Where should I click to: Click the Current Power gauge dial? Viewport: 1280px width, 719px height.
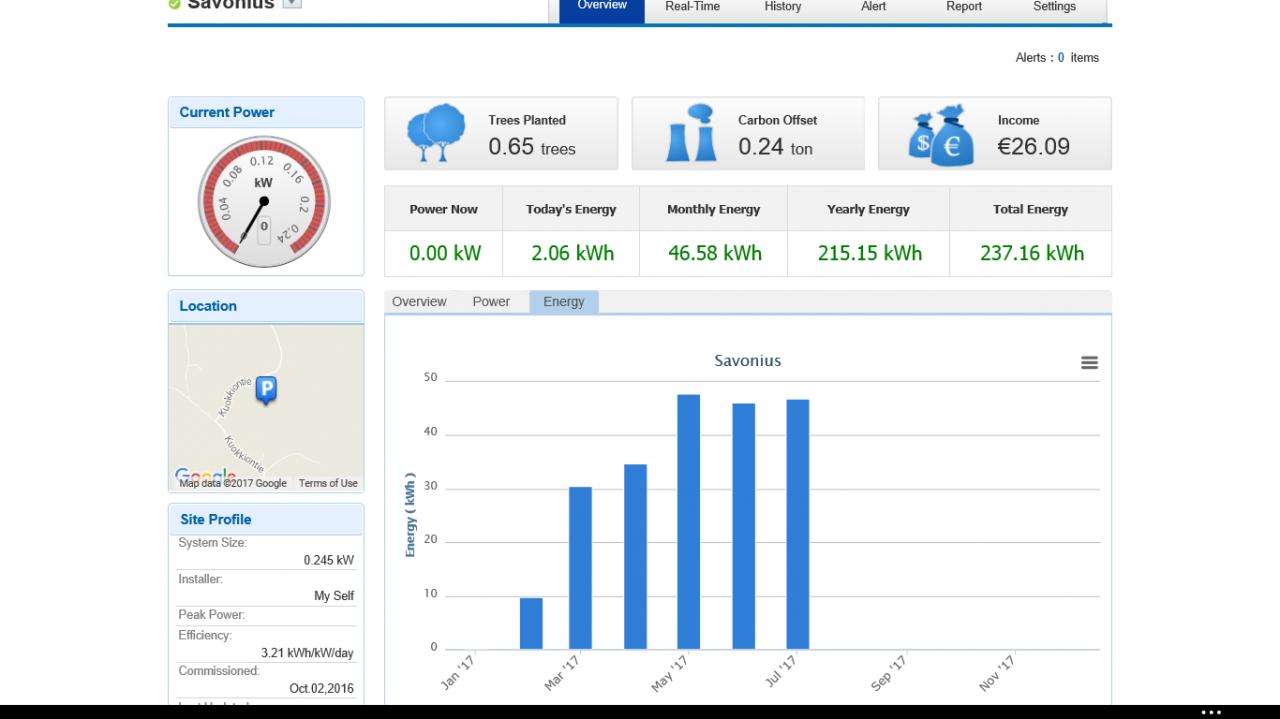tap(263, 201)
